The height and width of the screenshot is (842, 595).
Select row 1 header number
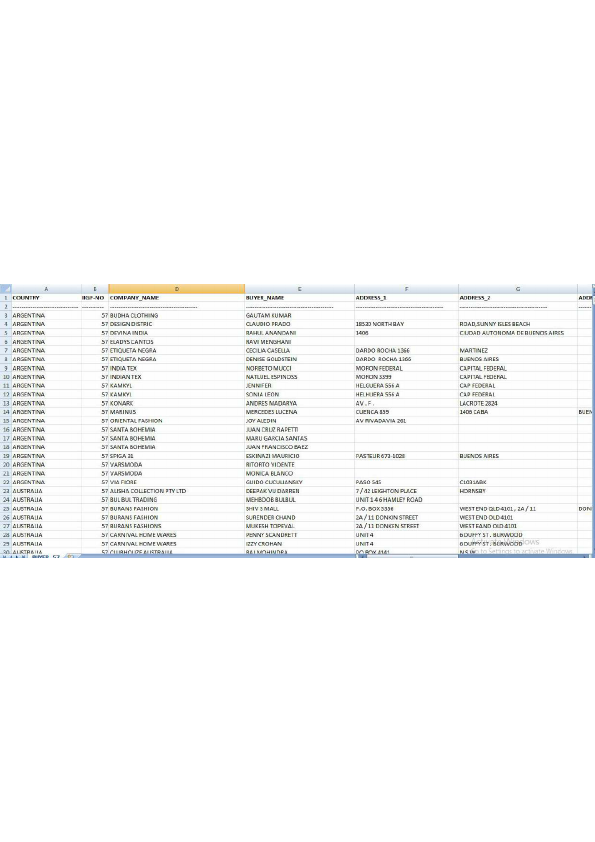coord(5,297)
